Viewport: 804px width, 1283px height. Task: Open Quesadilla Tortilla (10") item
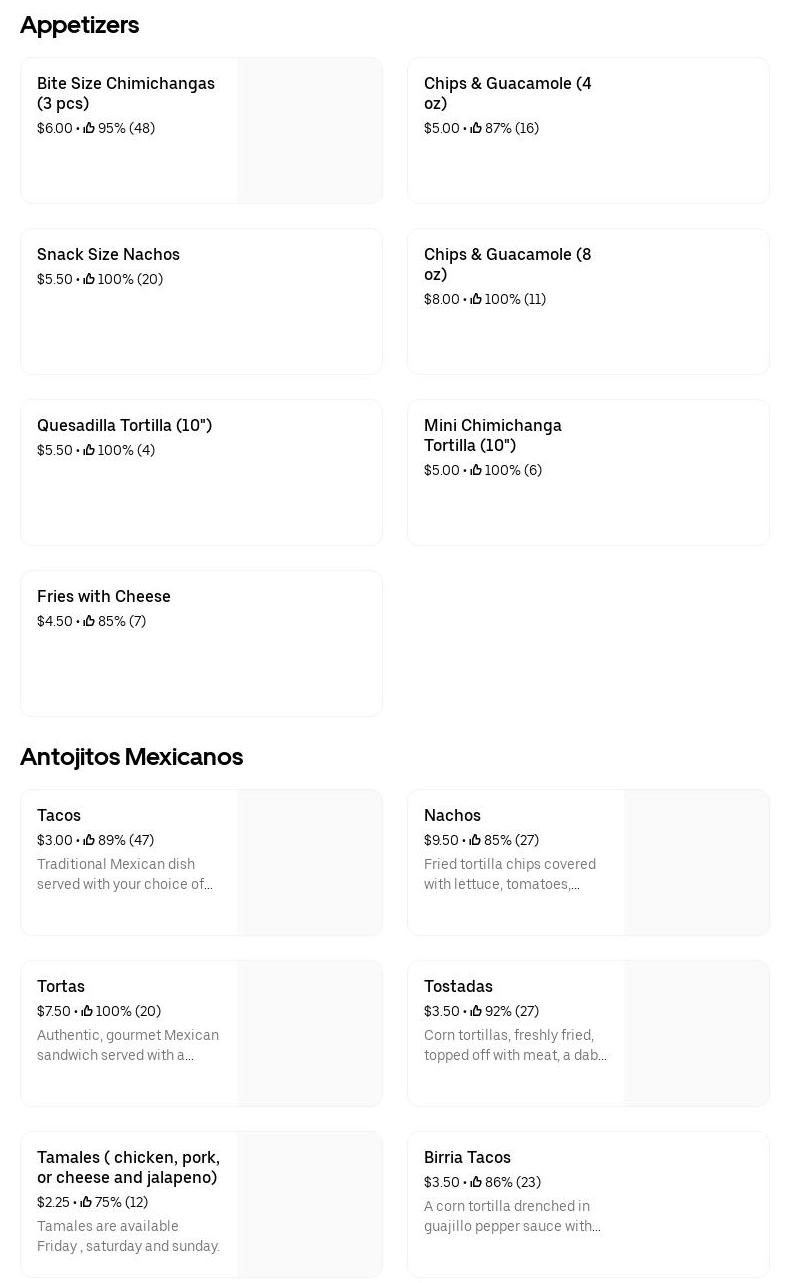click(125, 426)
